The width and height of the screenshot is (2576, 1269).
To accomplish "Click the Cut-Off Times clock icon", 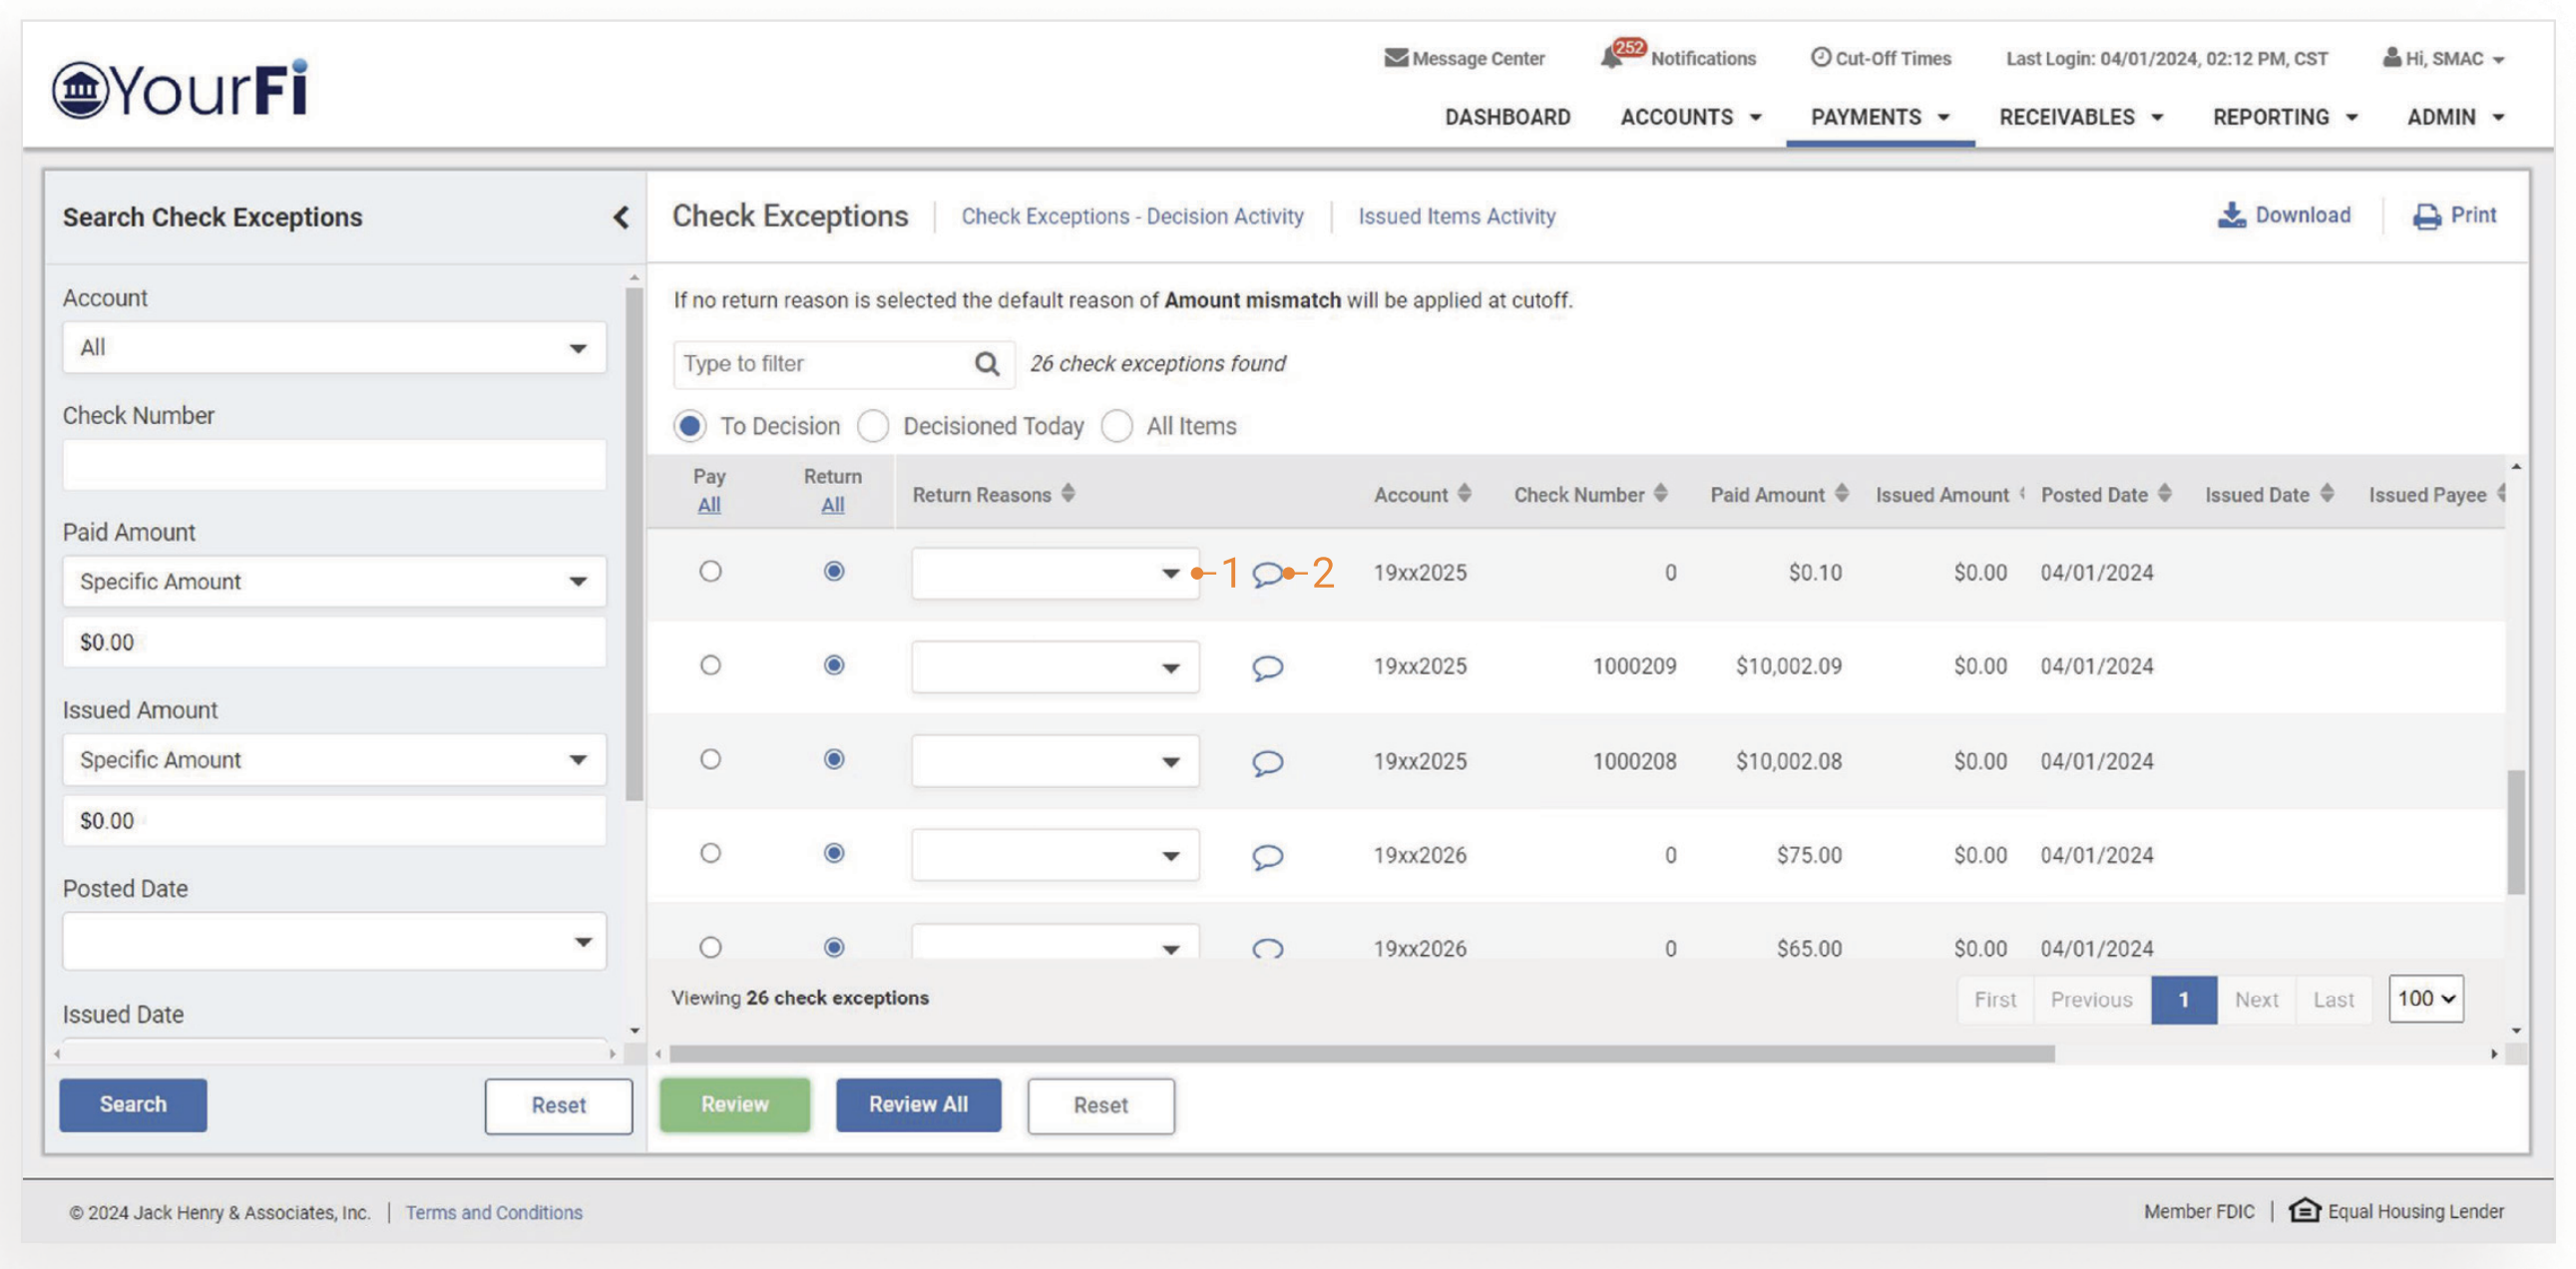I will (1821, 57).
